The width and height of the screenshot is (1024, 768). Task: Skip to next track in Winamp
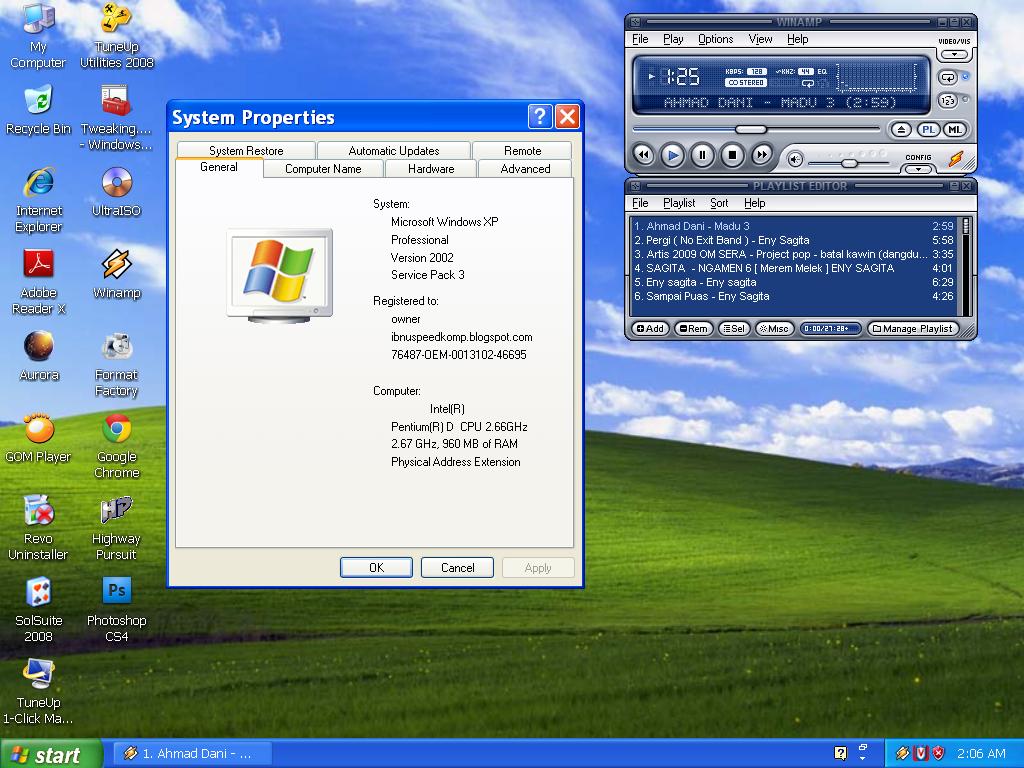pyautogui.click(x=761, y=155)
